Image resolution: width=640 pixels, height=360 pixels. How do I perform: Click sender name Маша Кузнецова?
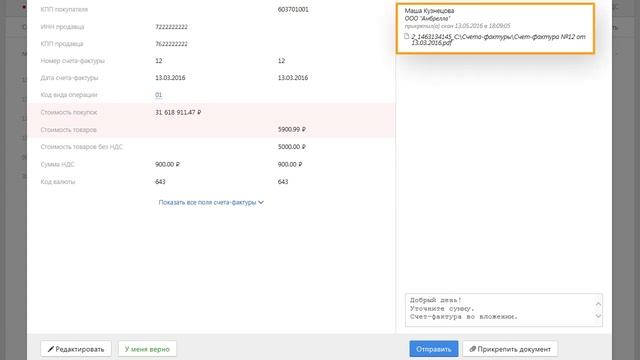[429, 11]
